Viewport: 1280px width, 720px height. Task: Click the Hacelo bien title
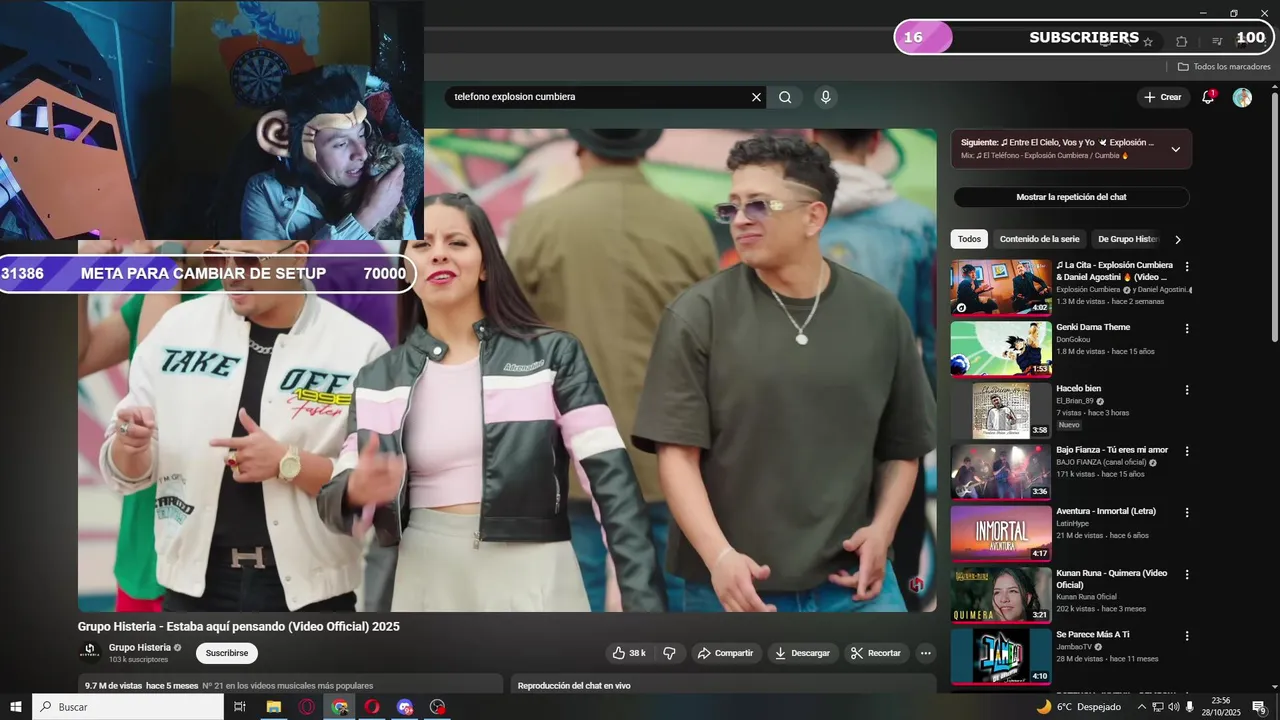(1078, 388)
